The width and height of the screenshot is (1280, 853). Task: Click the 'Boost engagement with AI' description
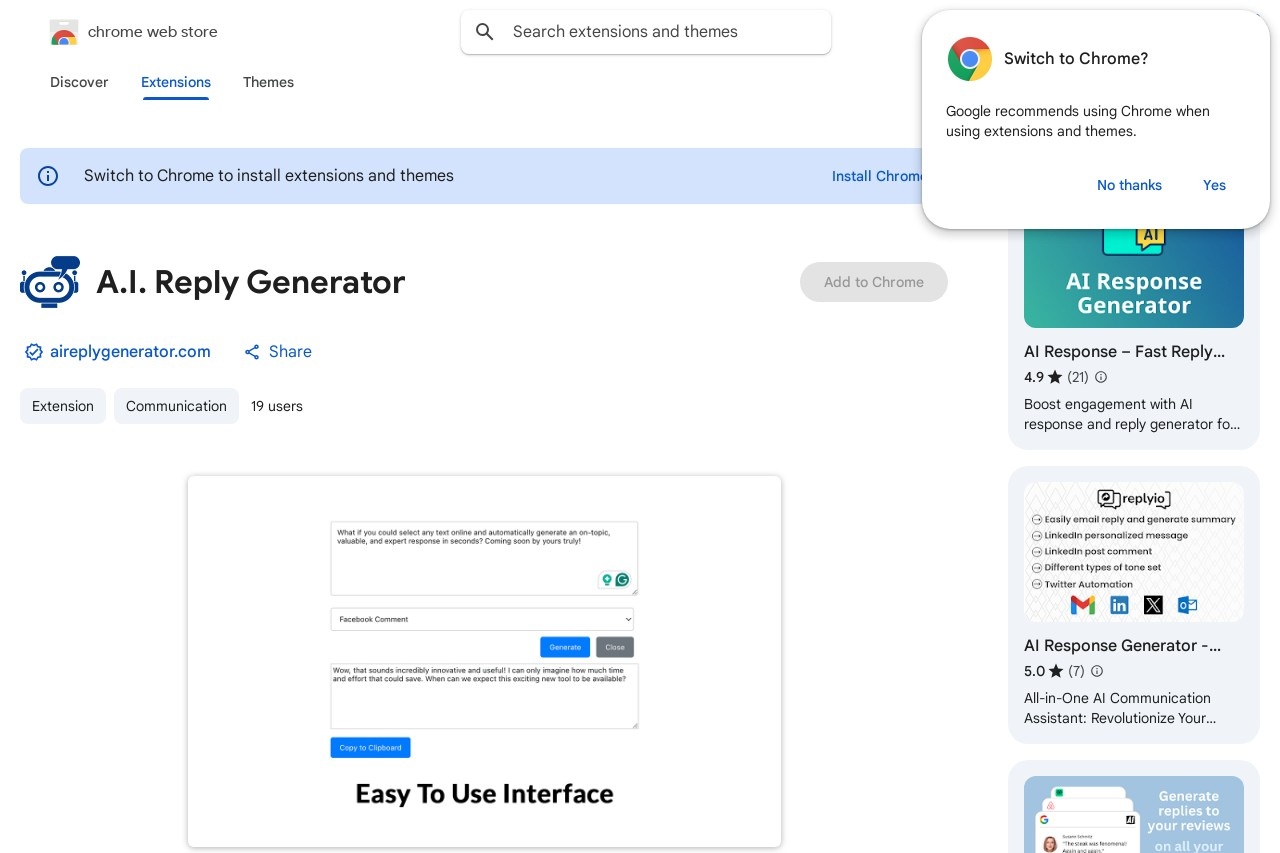tap(1132, 414)
